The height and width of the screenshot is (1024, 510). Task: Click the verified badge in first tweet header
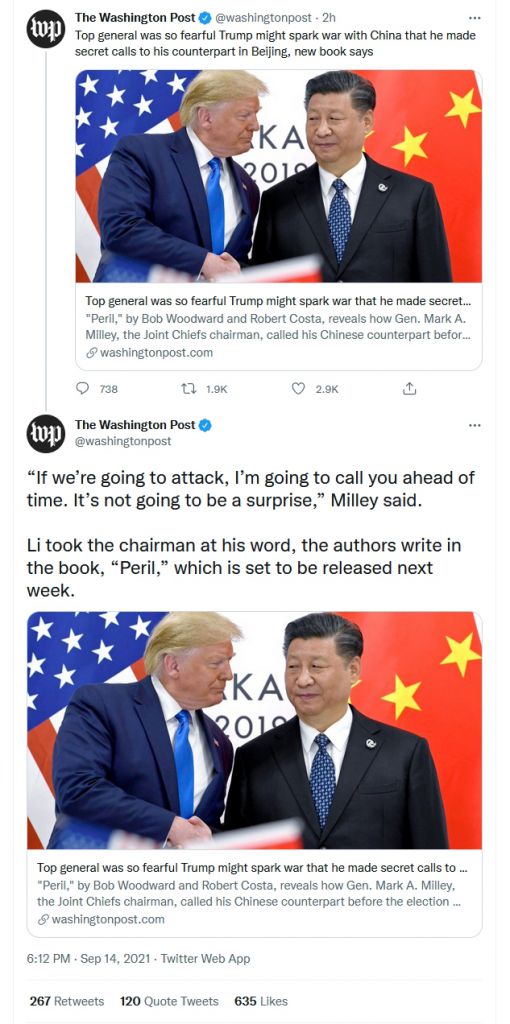pyautogui.click(x=204, y=18)
